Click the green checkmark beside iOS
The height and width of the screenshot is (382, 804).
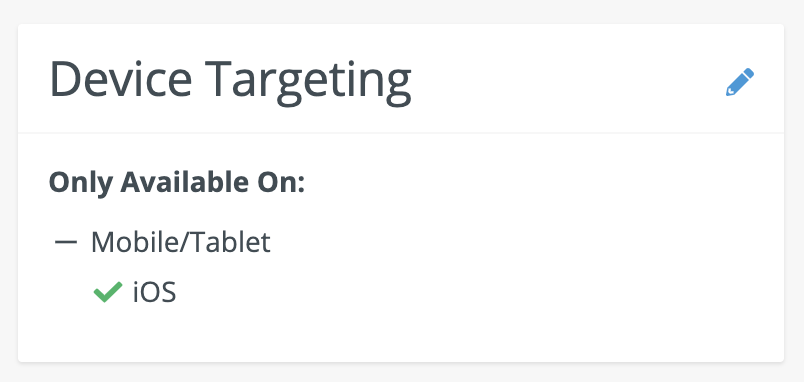pyautogui.click(x=108, y=292)
